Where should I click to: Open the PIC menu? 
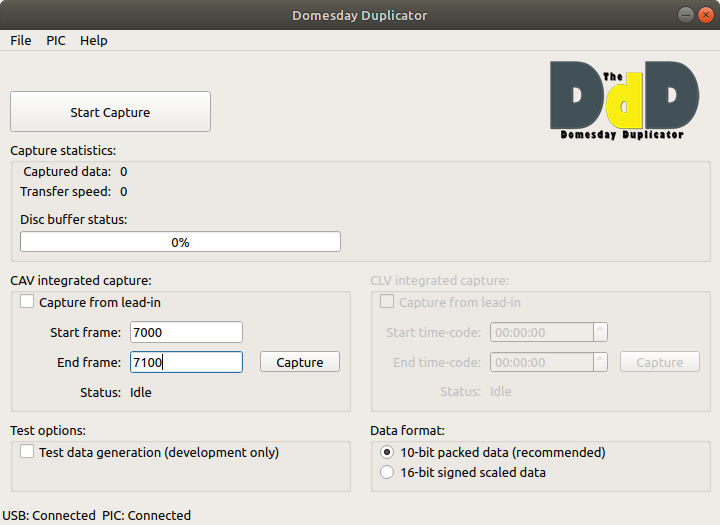coord(56,40)
